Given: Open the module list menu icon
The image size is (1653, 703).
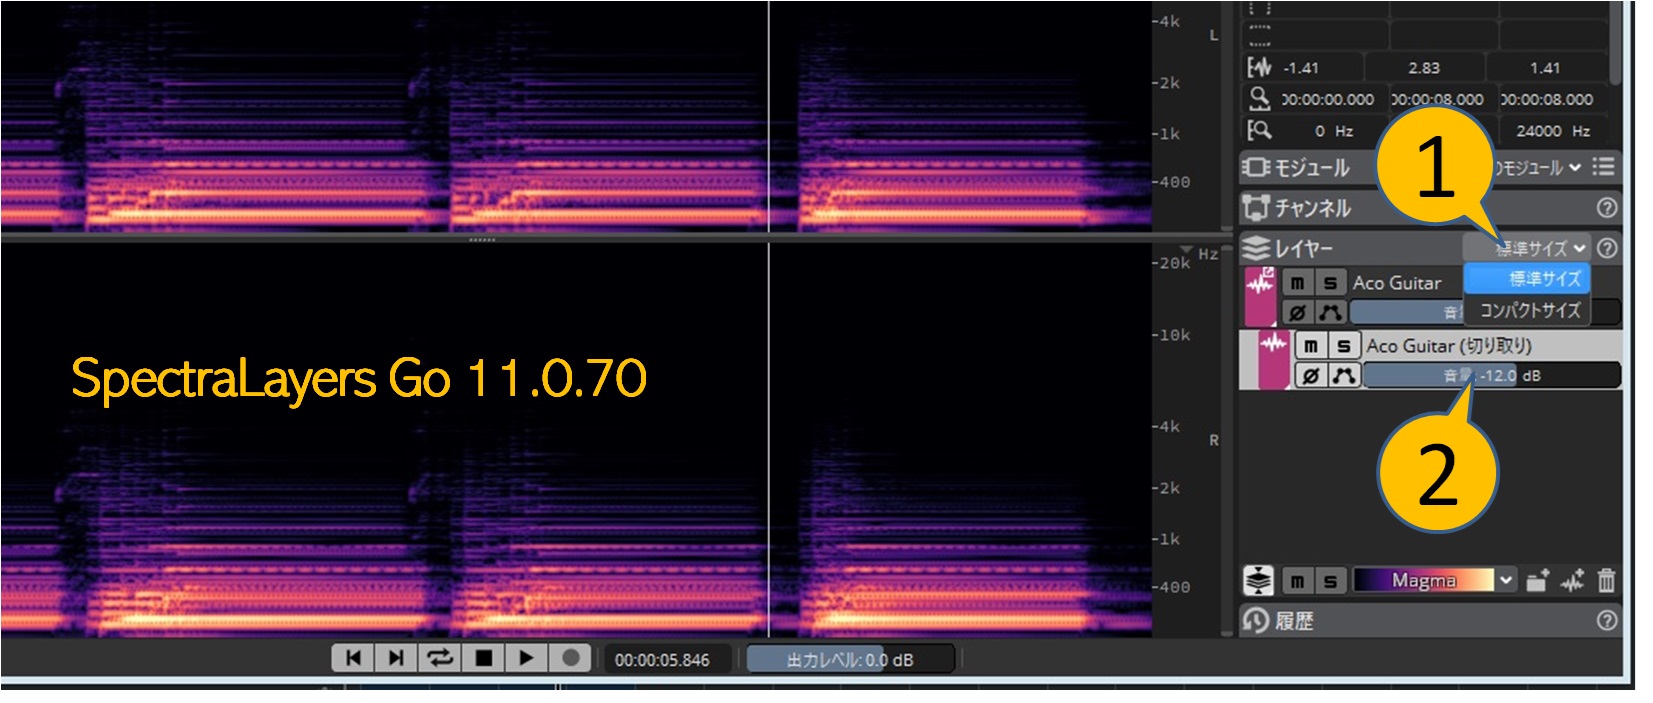Looking at the screenshot, I should pyautogui.click(x=1603, y=167).
